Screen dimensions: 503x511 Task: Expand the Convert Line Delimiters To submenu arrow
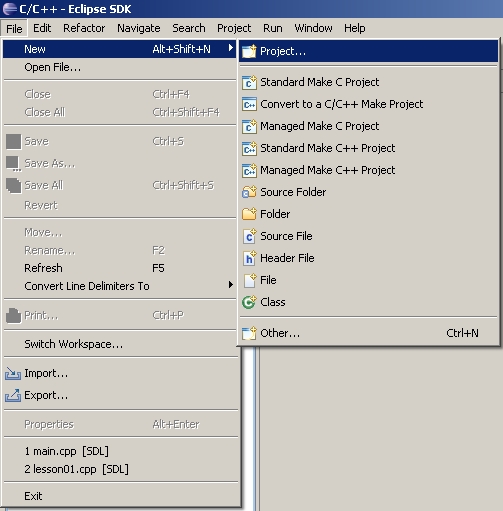(230, 285)
